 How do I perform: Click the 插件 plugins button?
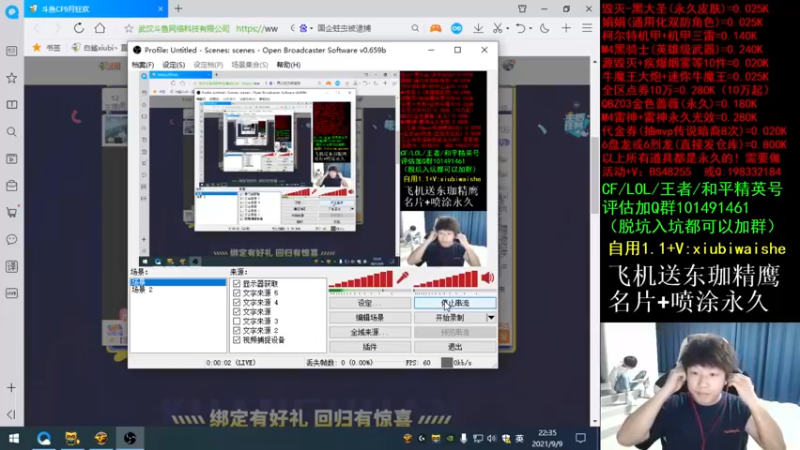click(369, 347)
